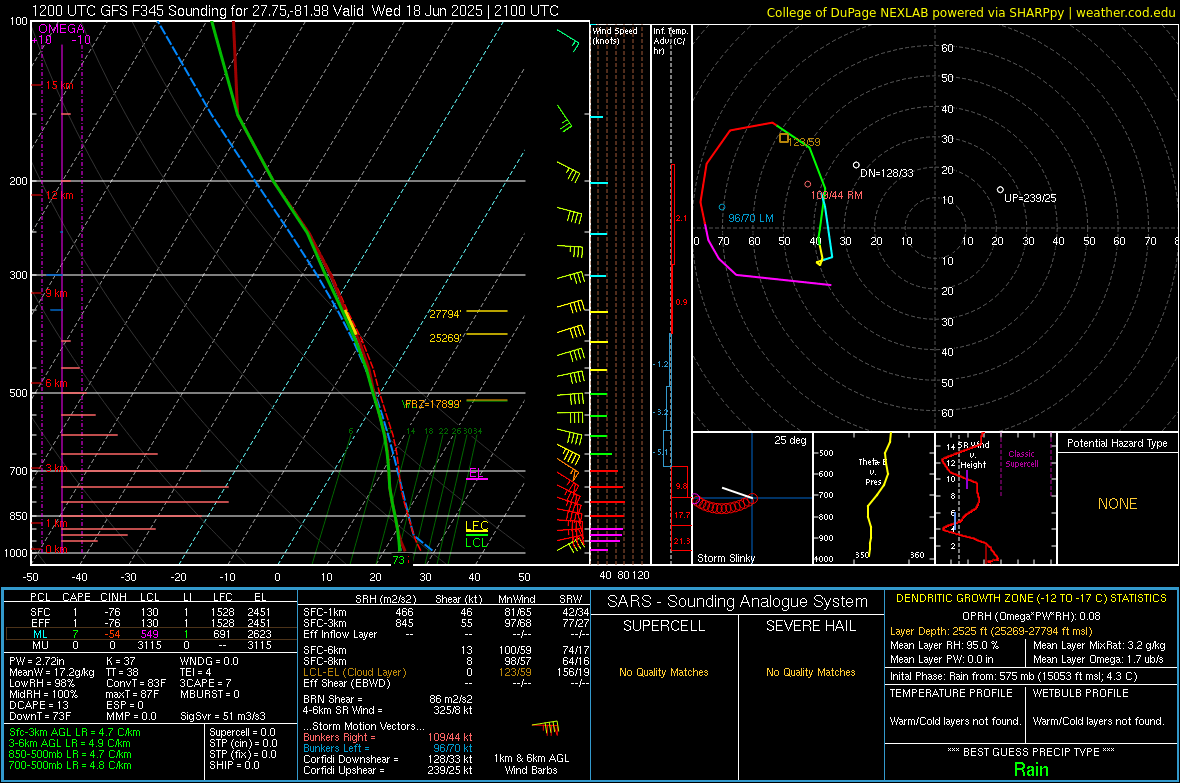Click the K = 37 index value
1180x783 pixels.
click(120, 661)
